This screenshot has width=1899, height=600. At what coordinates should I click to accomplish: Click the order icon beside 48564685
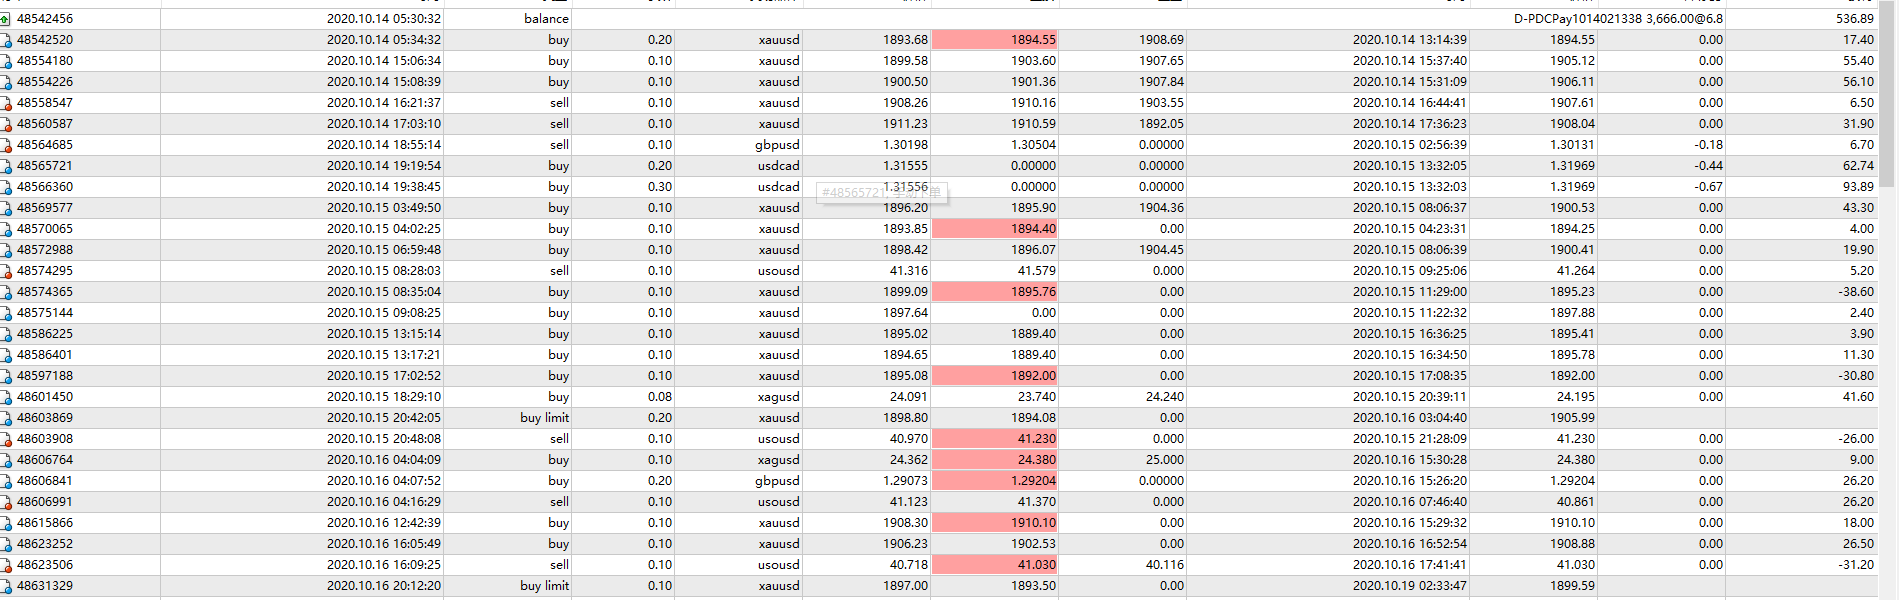(x=5, y=145)
